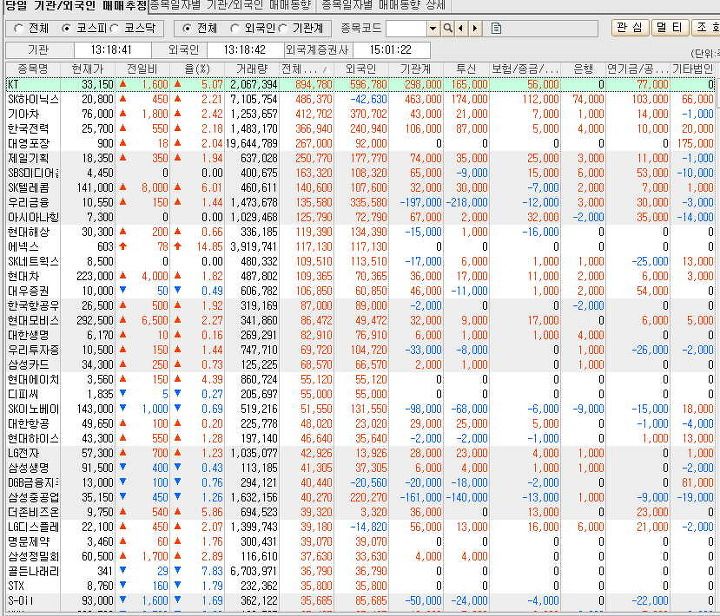The height and width of the screenshot is (616, 720).
Task: Click 골든나래리 volume 6,703,971
Action: 254,571
